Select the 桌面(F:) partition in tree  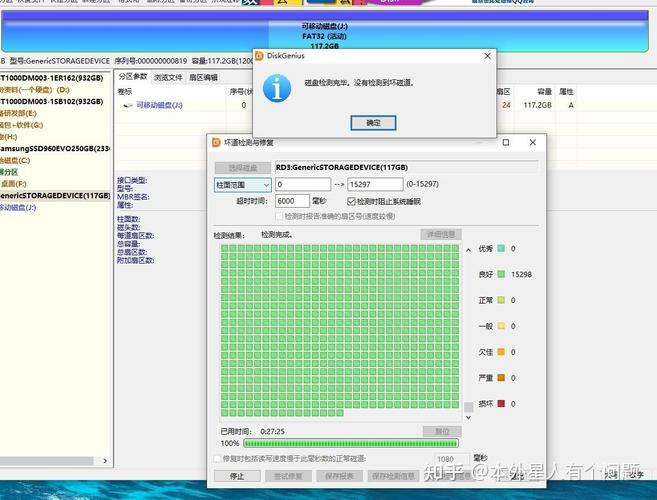(x=13, y=184)
